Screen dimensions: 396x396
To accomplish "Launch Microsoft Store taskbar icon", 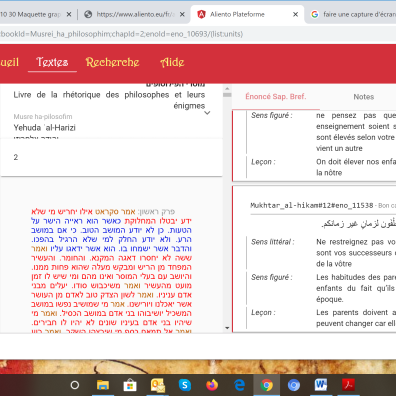I will coord(130,385).
